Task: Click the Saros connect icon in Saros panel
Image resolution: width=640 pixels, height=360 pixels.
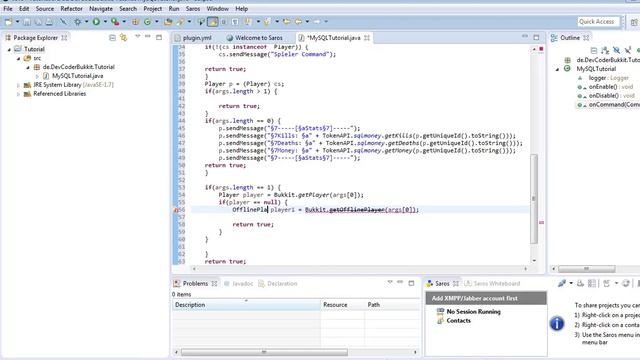Action: pyautogui.click(x=562, y=283)
